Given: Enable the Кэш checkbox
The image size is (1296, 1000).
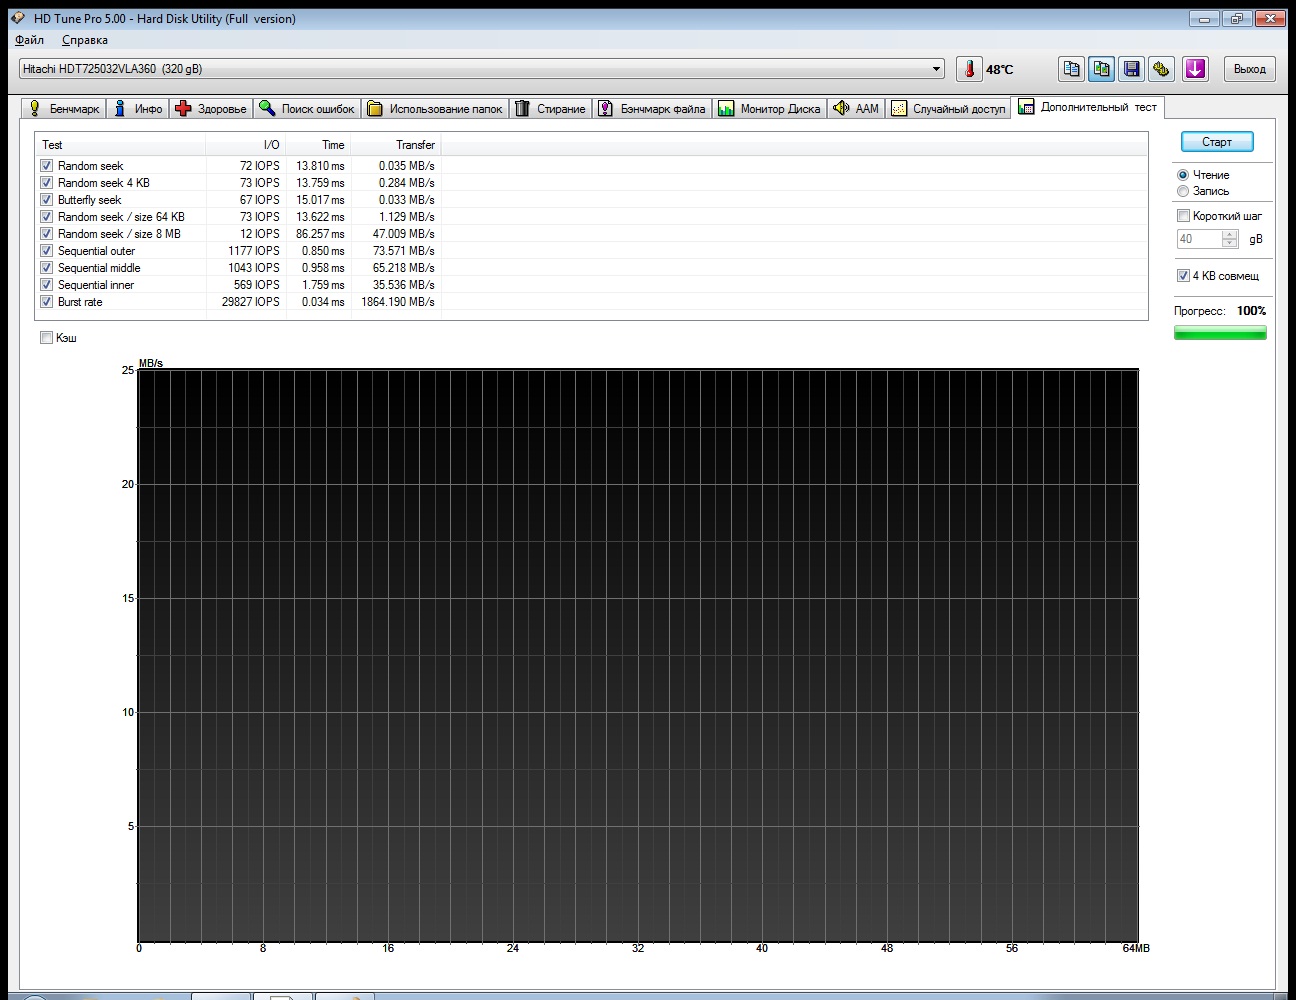Looking at the screenshot, I should 46,338.
